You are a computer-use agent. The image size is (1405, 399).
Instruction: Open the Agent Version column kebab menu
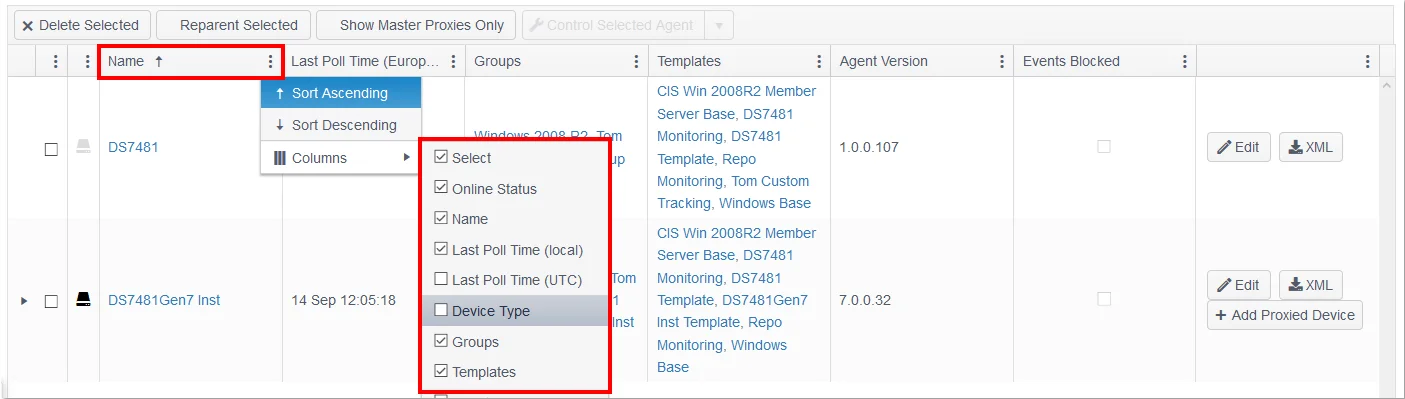[x=1002, y=61]
